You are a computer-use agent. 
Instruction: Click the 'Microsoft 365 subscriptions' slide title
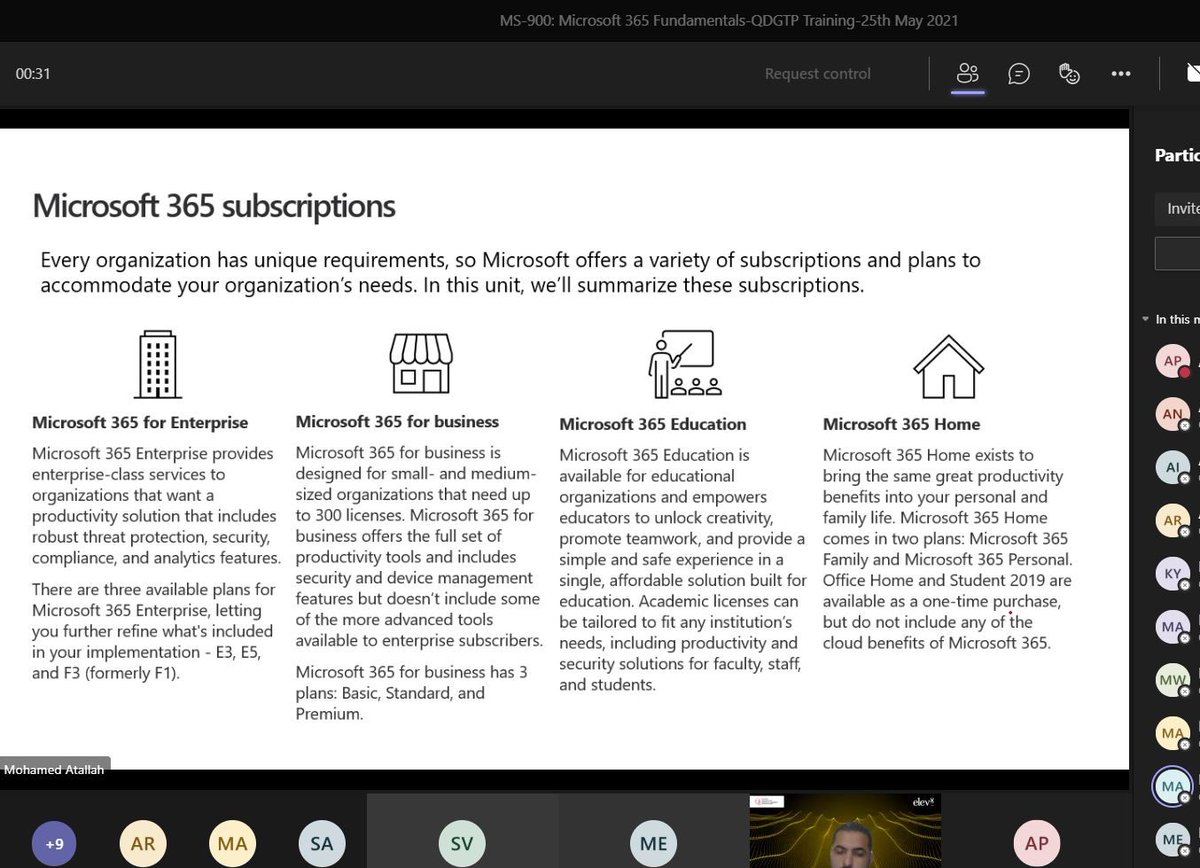214,206
